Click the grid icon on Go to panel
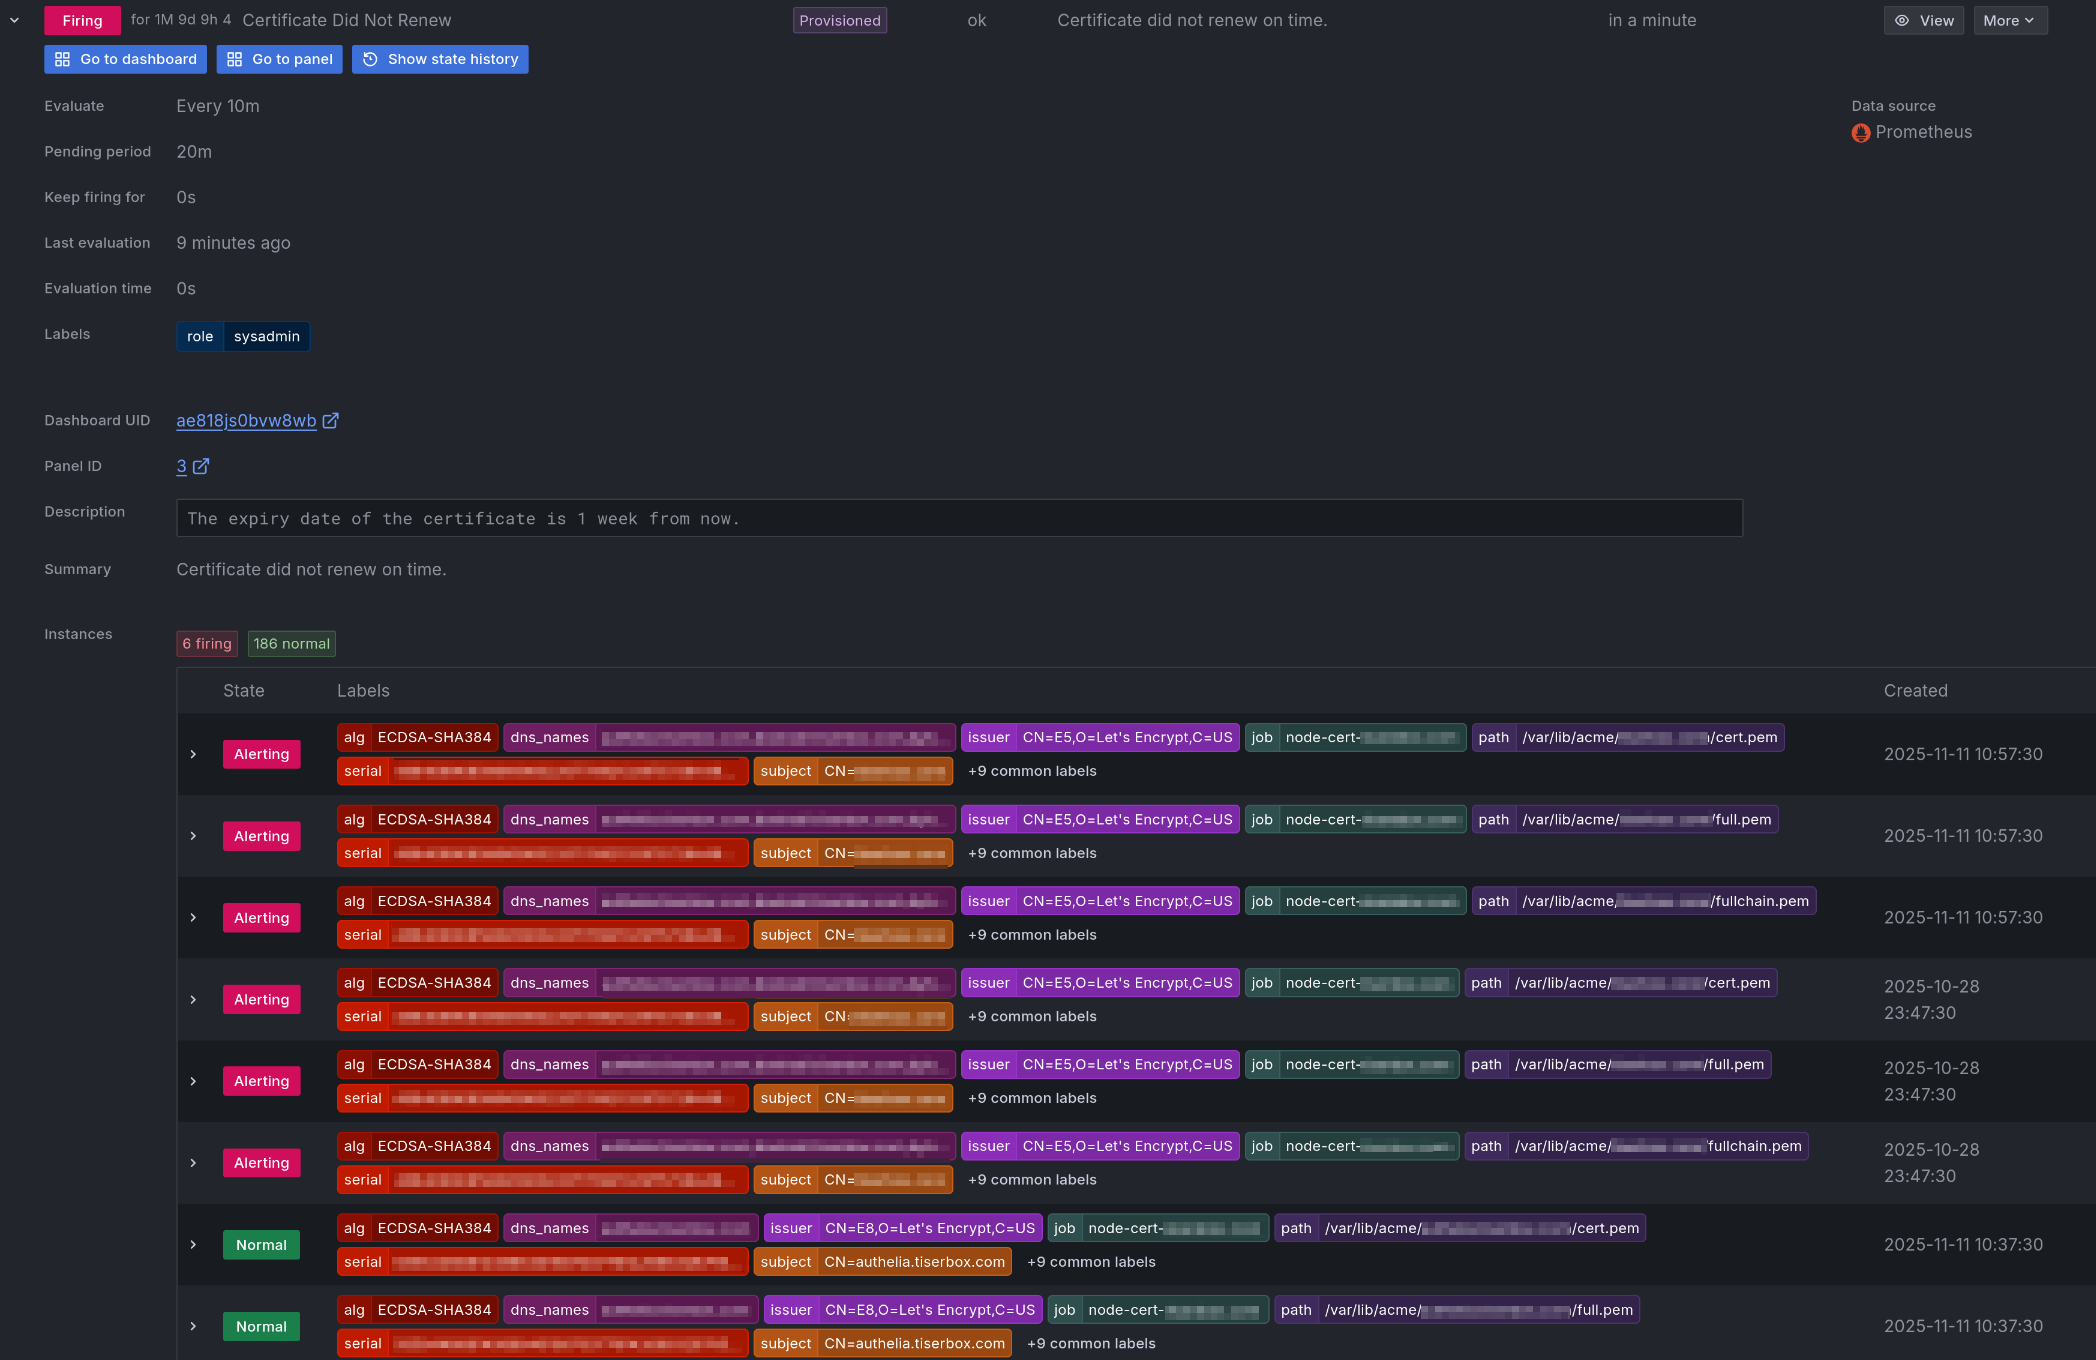2096x1360 pixels. (x=233, y=59)
